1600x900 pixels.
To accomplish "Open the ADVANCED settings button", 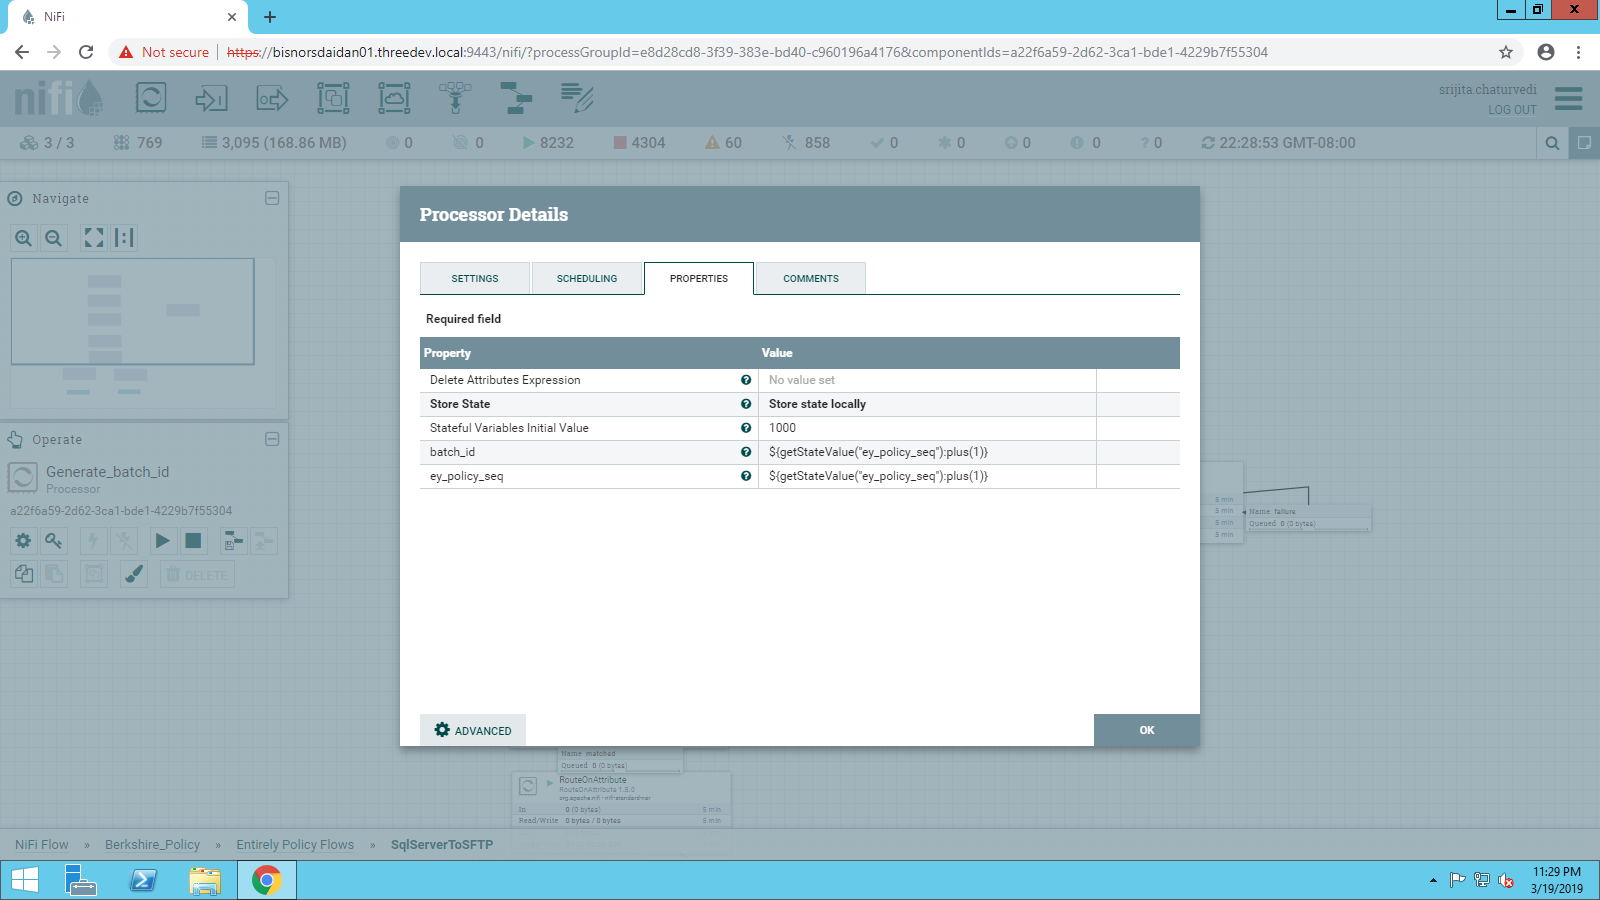I will (x=473, y=730).
